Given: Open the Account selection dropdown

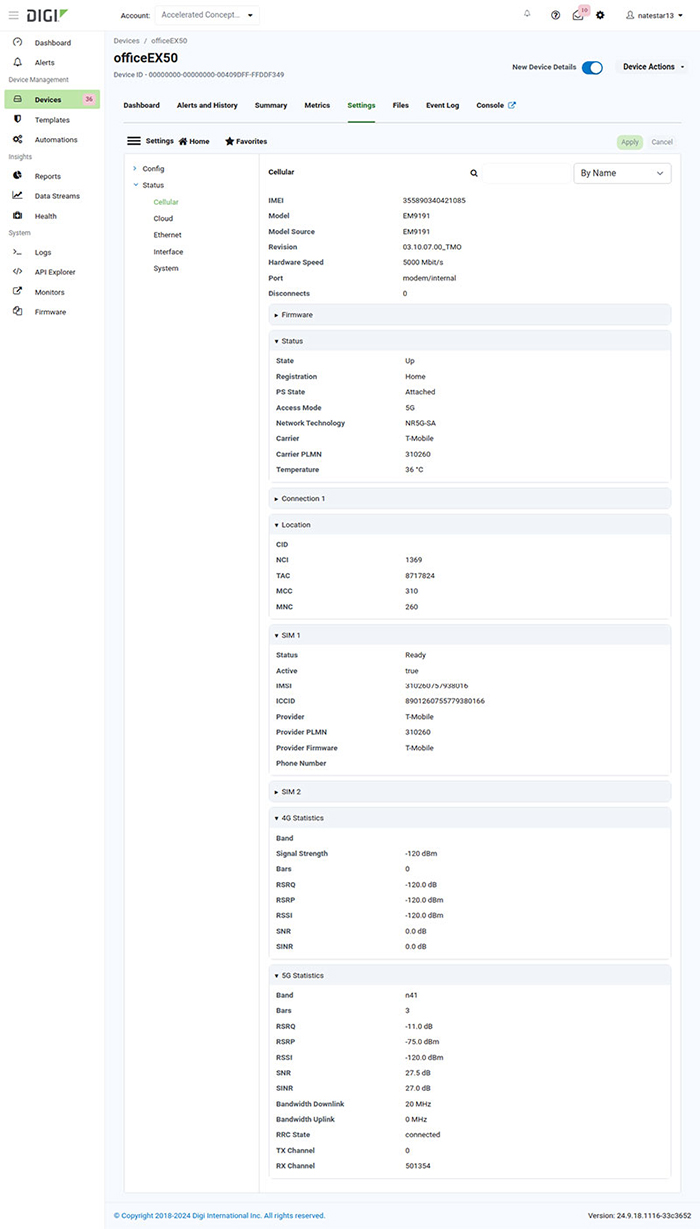Looking at the screenshot, I should (207, 15).
